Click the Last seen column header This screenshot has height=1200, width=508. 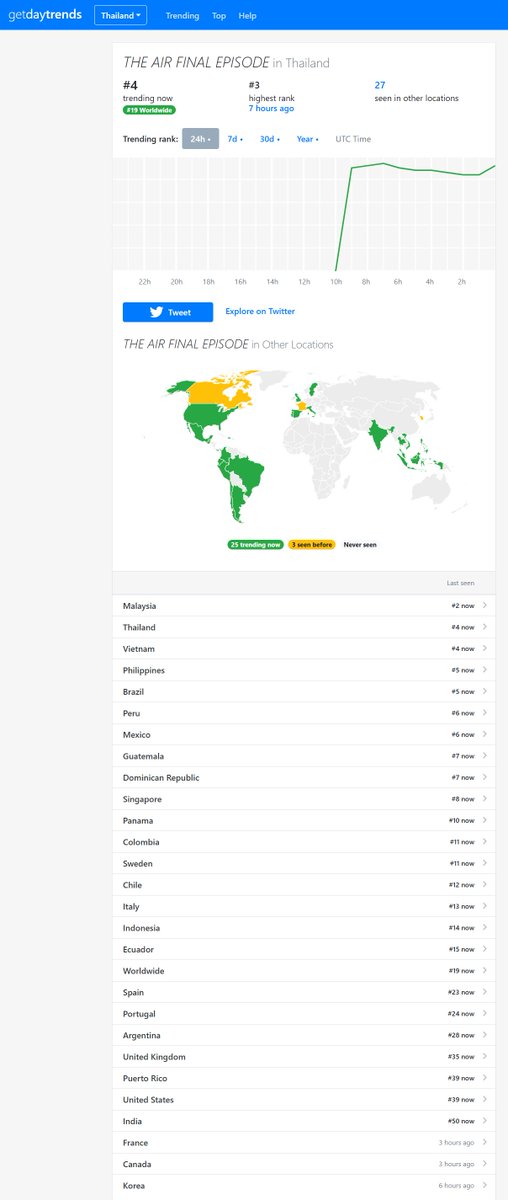click(x=461, y=583)
